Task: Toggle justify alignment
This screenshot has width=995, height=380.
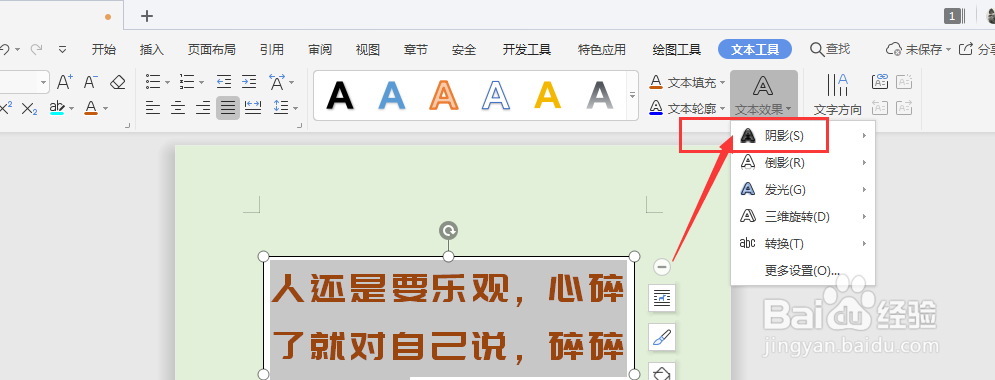Action: tap(228, 108)
